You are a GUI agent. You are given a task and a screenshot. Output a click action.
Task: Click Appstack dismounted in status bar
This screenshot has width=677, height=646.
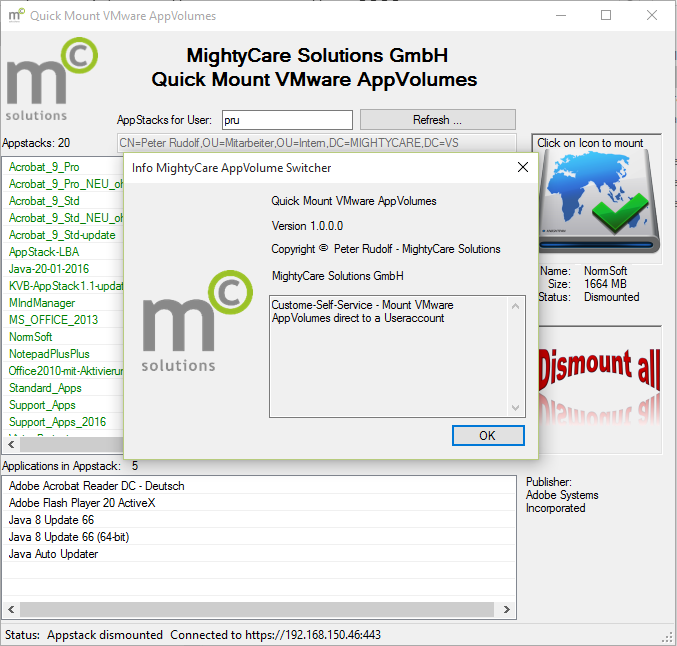[x=105, y=635]
